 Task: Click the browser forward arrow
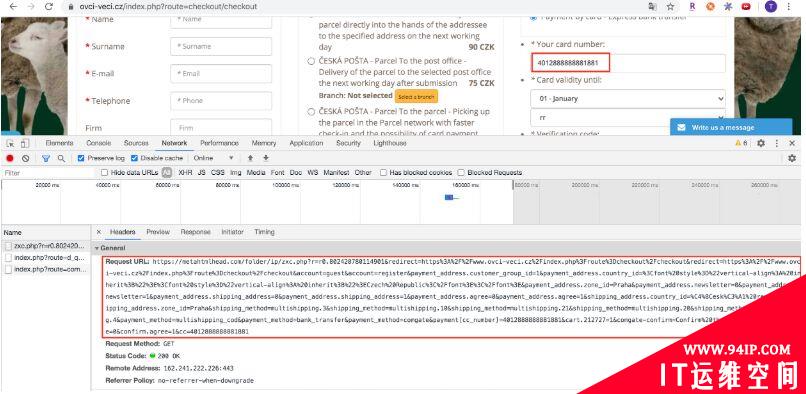click(31, 7)
